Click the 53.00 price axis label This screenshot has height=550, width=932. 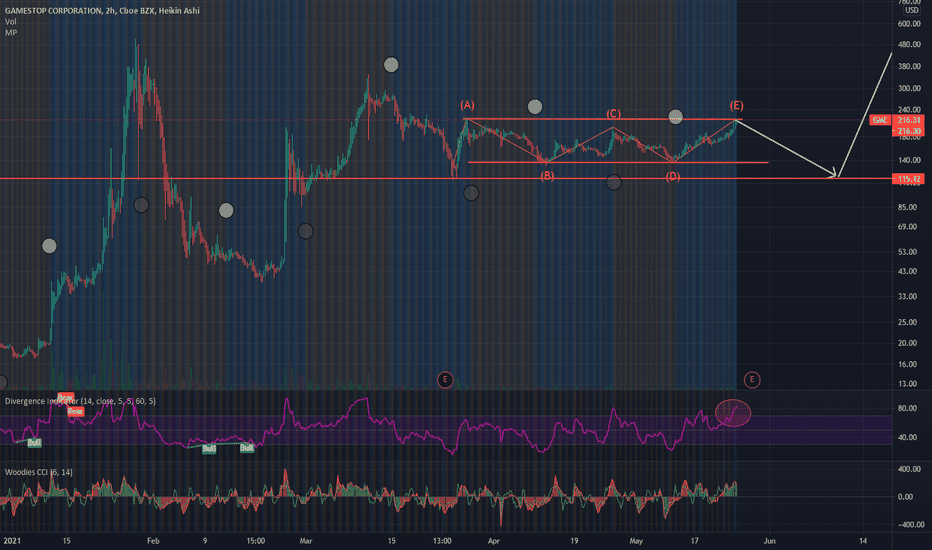[907, 252]
